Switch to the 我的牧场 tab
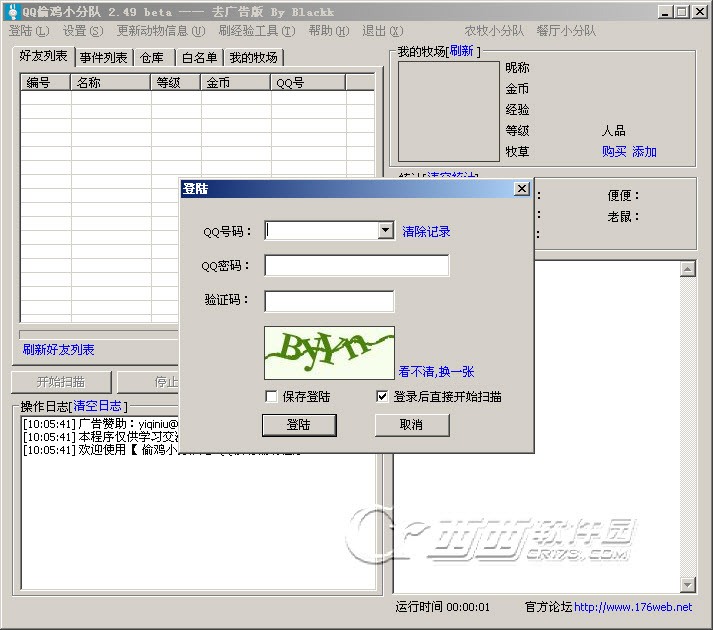713x630 pixels. click(252, 58)
